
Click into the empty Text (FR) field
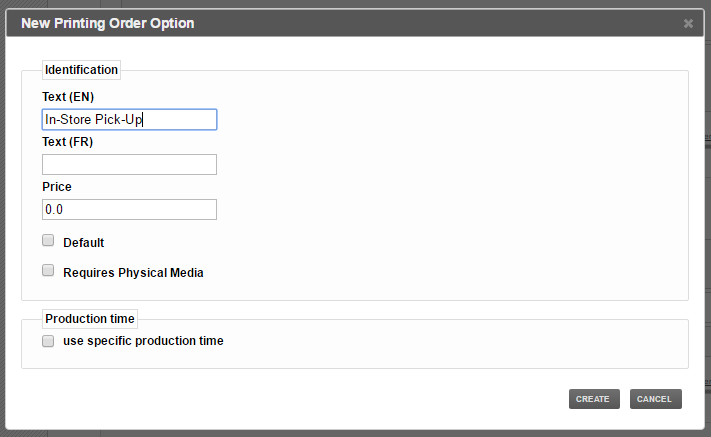click(x=129, y=165)
